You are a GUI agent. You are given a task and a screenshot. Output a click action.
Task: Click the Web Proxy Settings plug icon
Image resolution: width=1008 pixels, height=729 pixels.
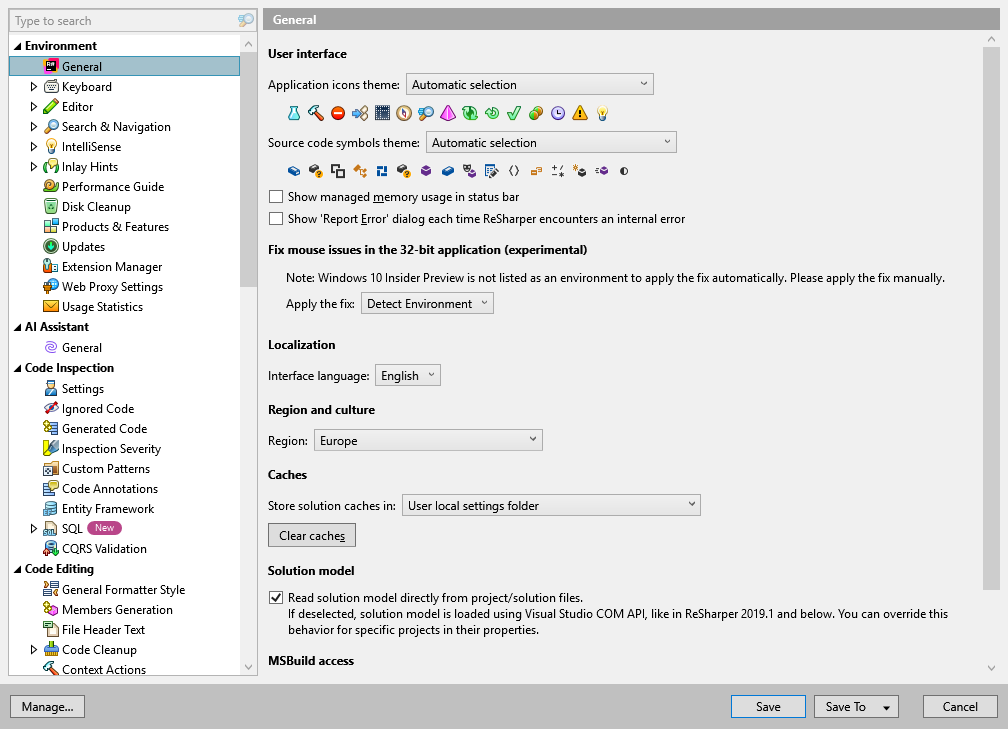(49, 286)
